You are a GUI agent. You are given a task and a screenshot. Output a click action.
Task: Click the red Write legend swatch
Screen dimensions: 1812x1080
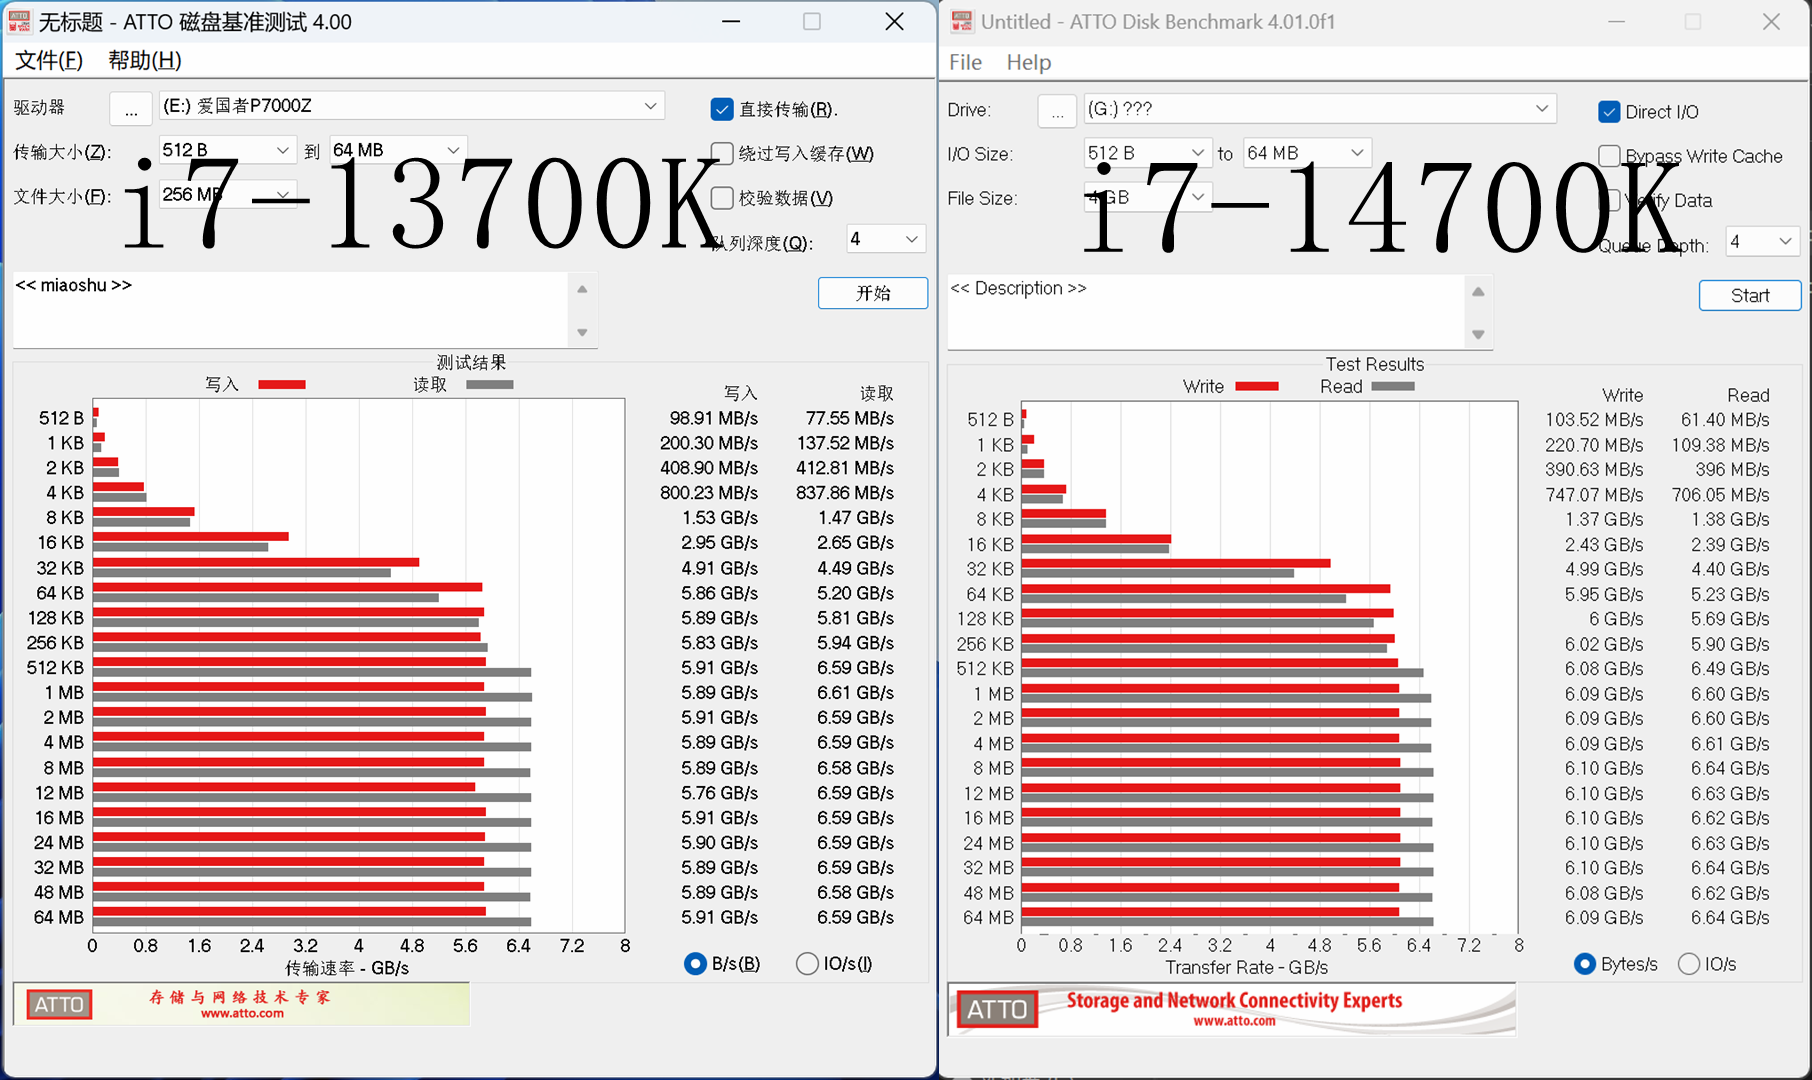(x=1257, y=386)
